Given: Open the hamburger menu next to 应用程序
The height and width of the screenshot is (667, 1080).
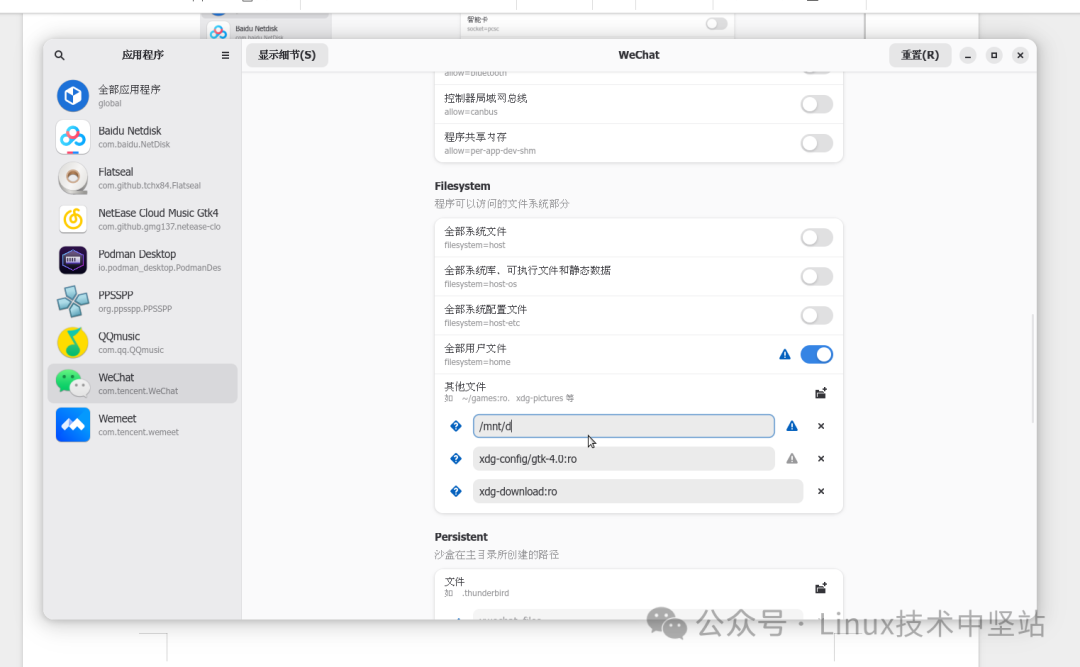Looking at the screenshot, I should coord(224,55).
